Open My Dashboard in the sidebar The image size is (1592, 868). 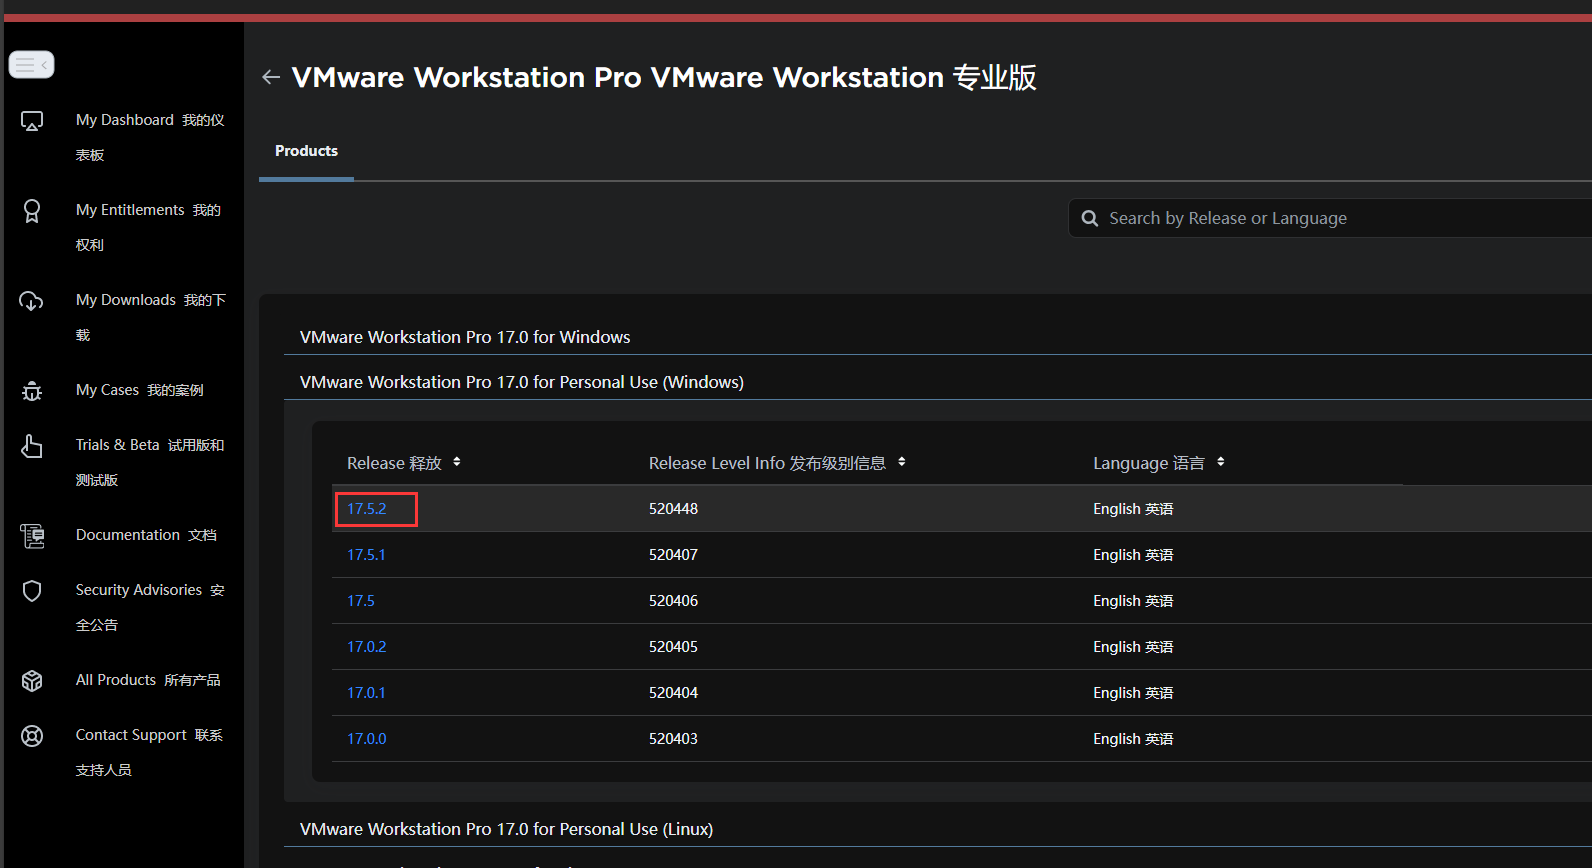point(150,137)
